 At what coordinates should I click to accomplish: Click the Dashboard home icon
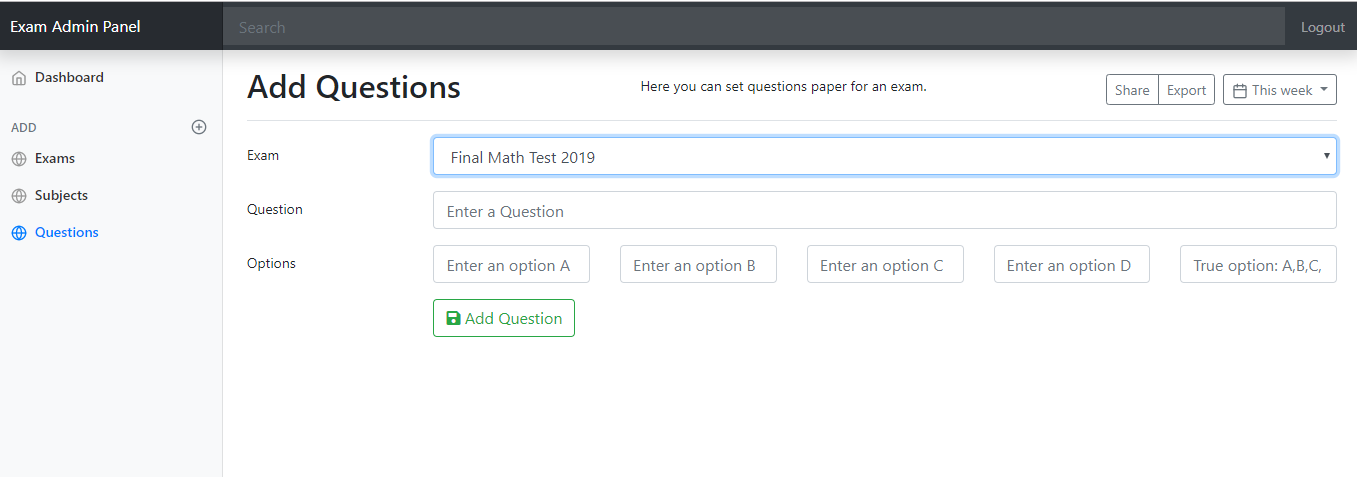pos(19,78)
